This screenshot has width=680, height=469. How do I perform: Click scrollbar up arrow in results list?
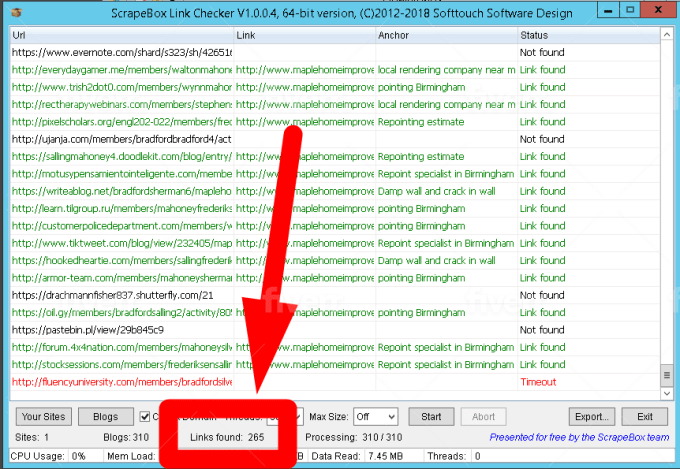click(667, 34)
